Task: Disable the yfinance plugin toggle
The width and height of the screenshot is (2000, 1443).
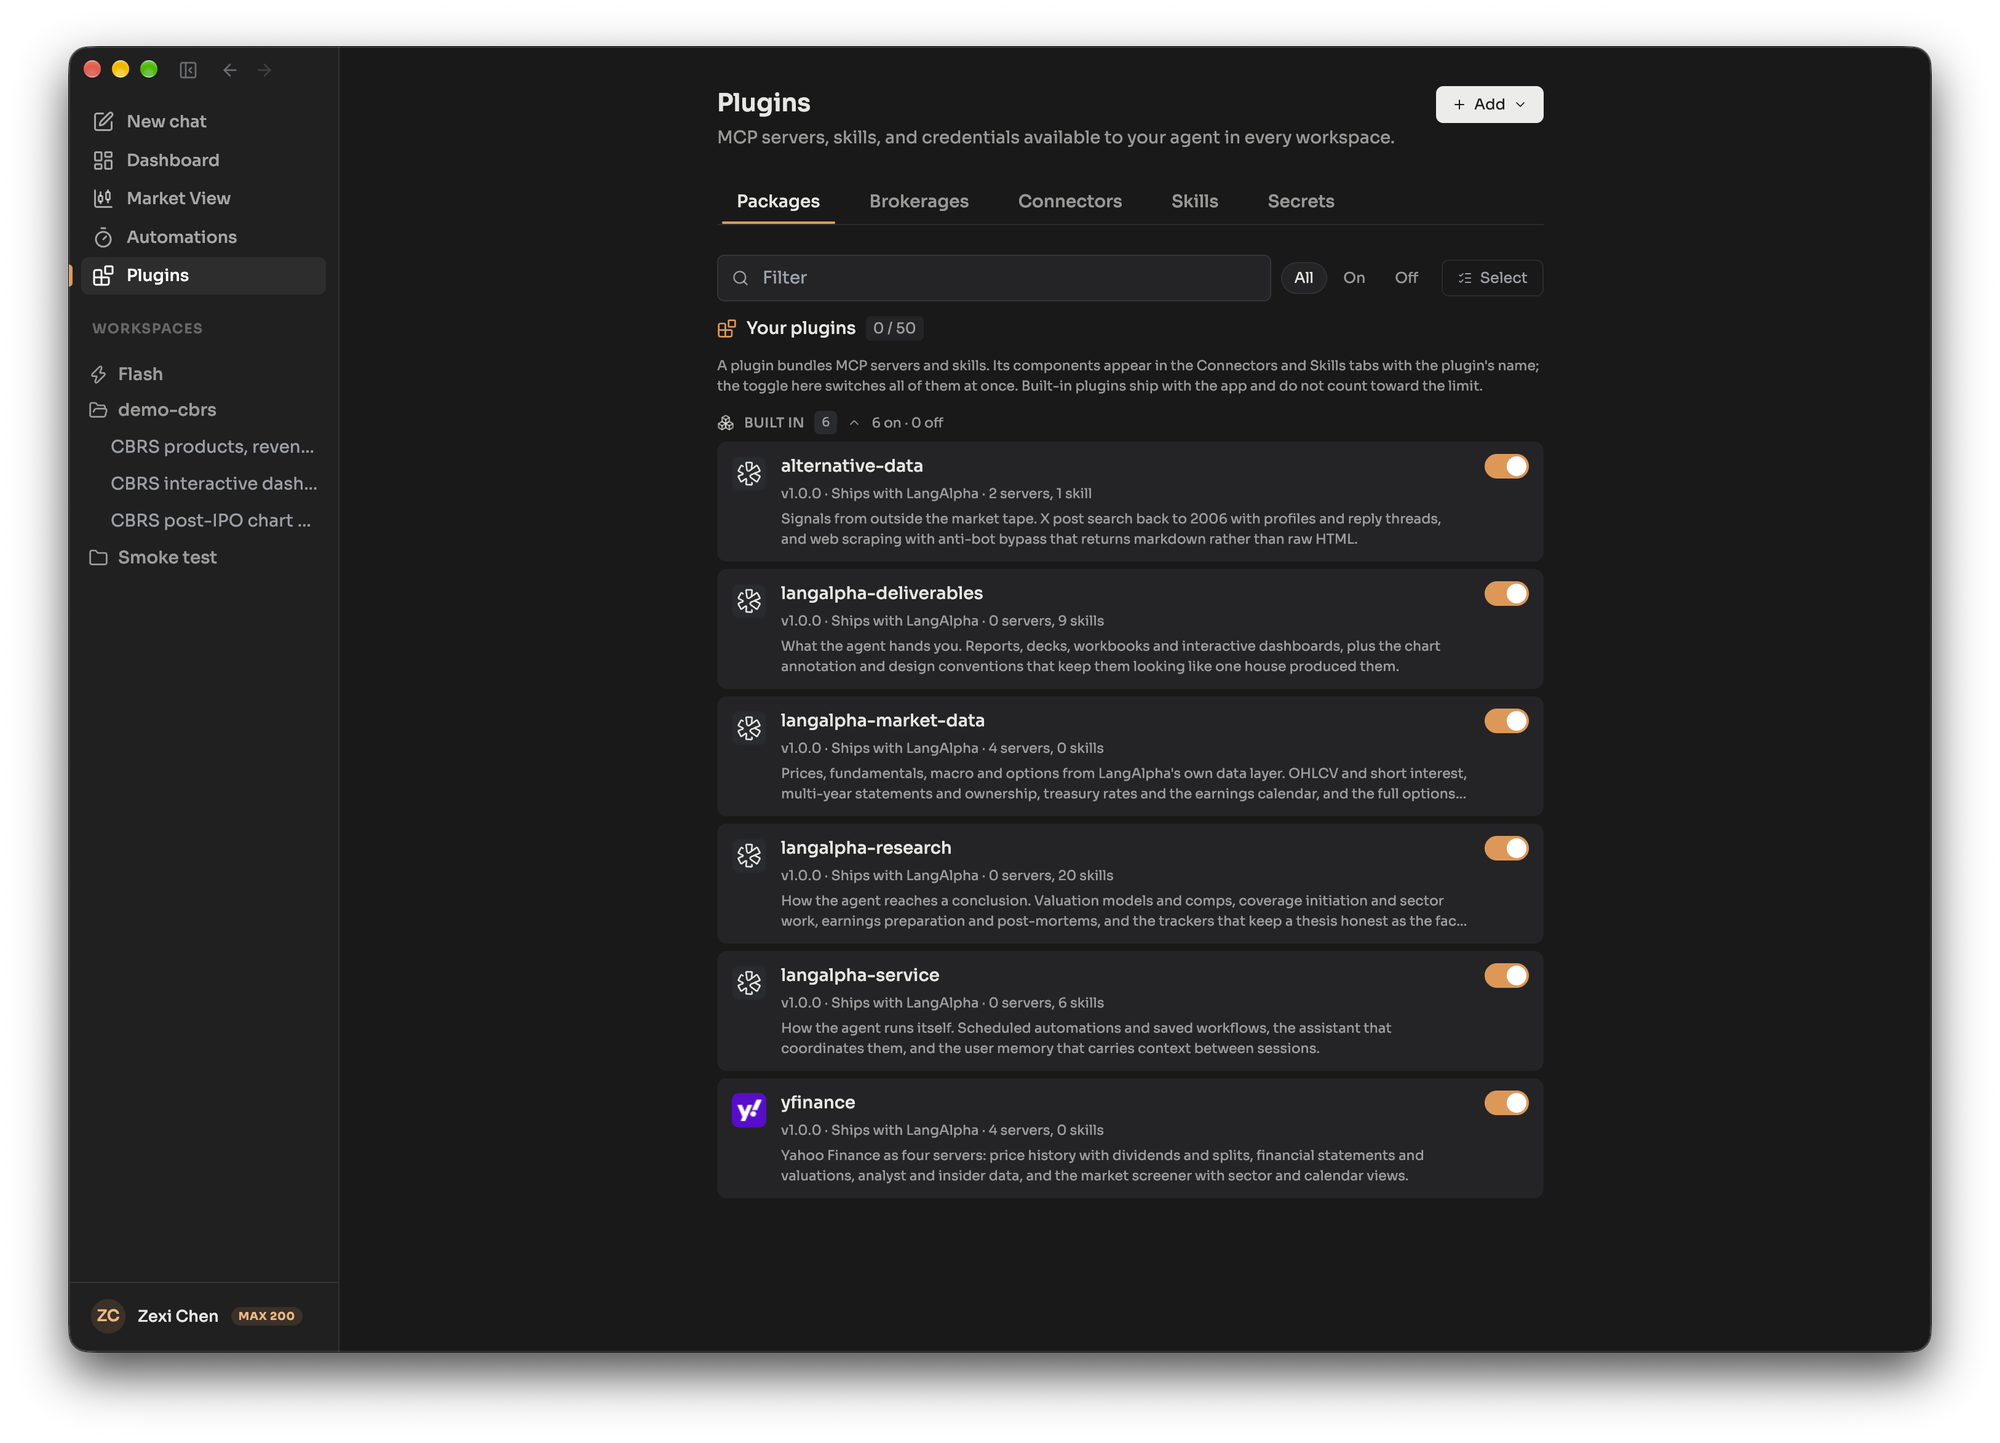Action: (1506, 1103)
